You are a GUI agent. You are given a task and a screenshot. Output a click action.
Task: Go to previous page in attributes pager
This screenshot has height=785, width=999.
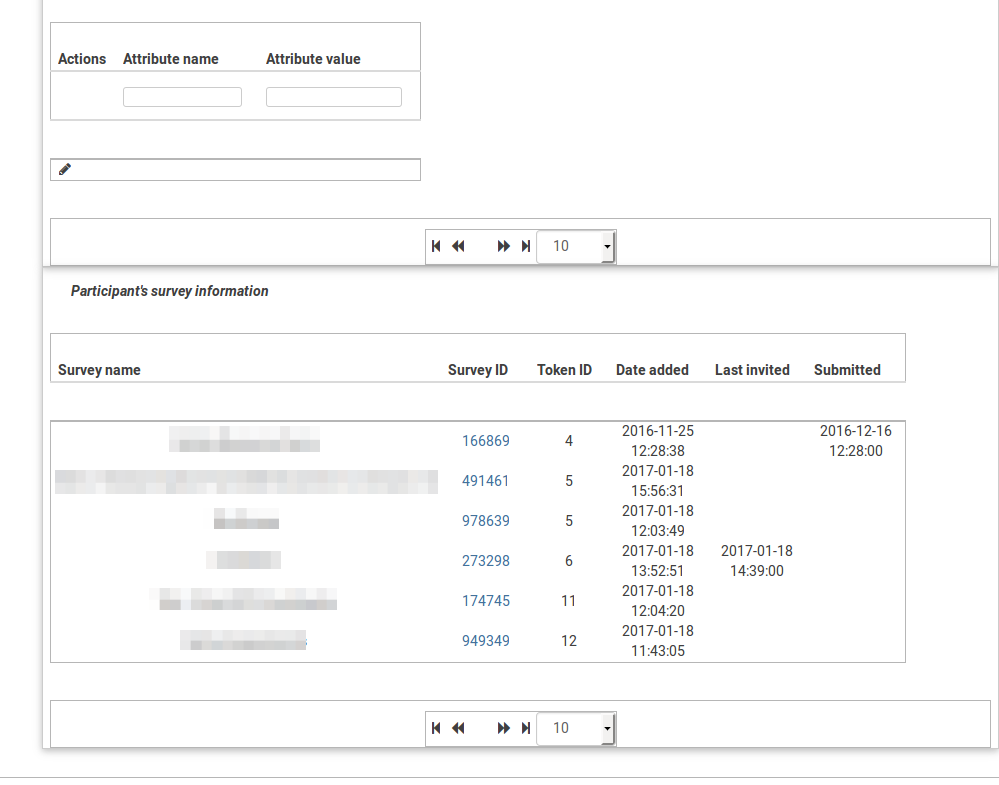tap(458, 246)
